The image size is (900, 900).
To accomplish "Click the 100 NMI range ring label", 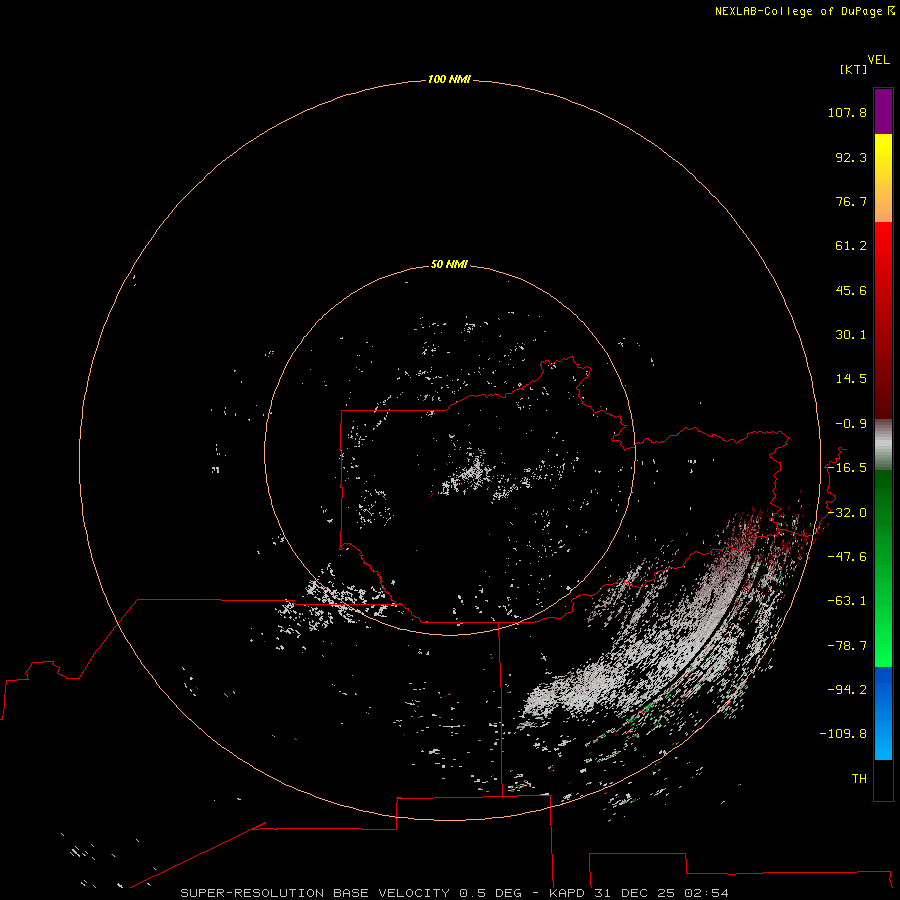I will pyautogui.click(x=449, y=79).
